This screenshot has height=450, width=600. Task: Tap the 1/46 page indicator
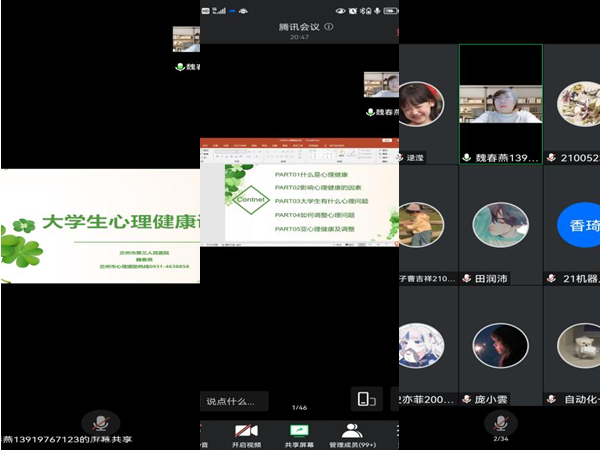(x=299, y=408)
